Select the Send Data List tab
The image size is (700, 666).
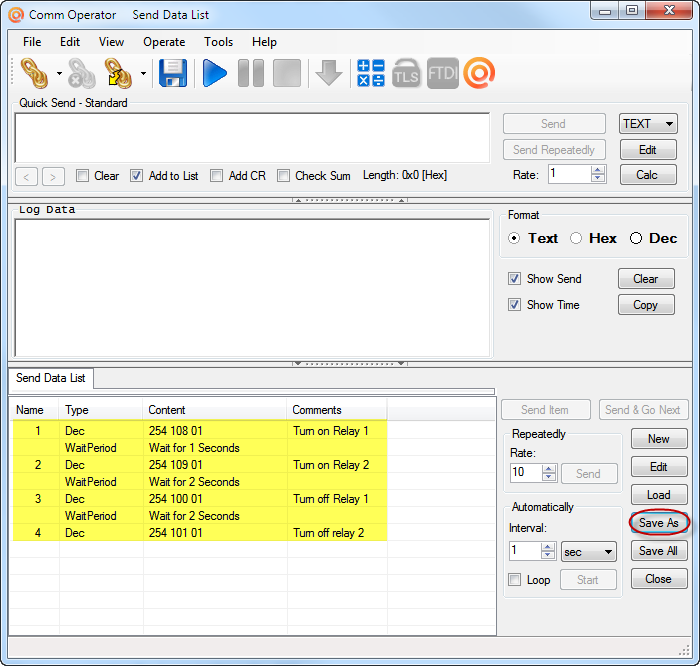pyautogui.click(x=50, y=378)
